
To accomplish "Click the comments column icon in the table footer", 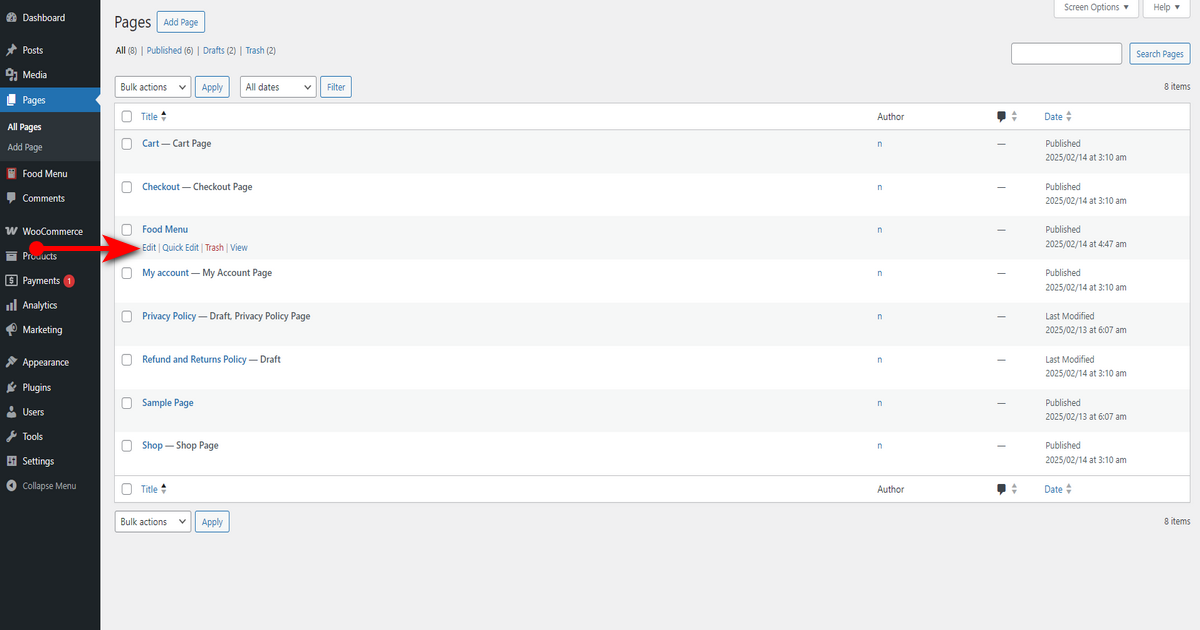I will coord(1002,490).
